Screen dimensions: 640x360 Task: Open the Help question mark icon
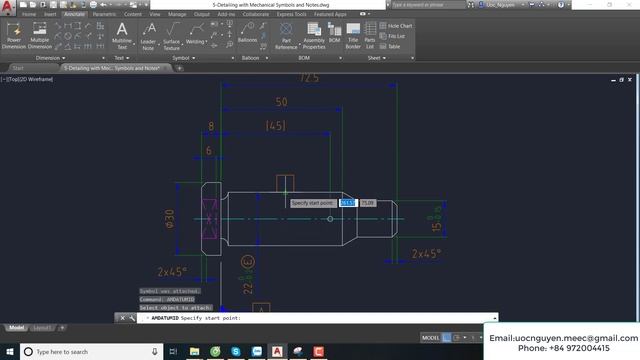click(561, 5)
